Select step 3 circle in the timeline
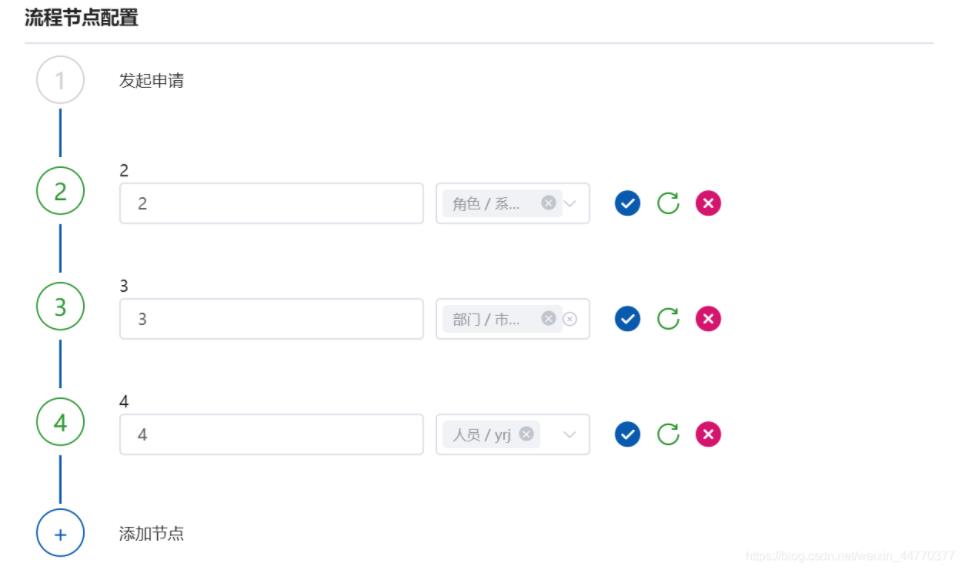The height and width of the screenshot is (575, 978). [60, 306]
